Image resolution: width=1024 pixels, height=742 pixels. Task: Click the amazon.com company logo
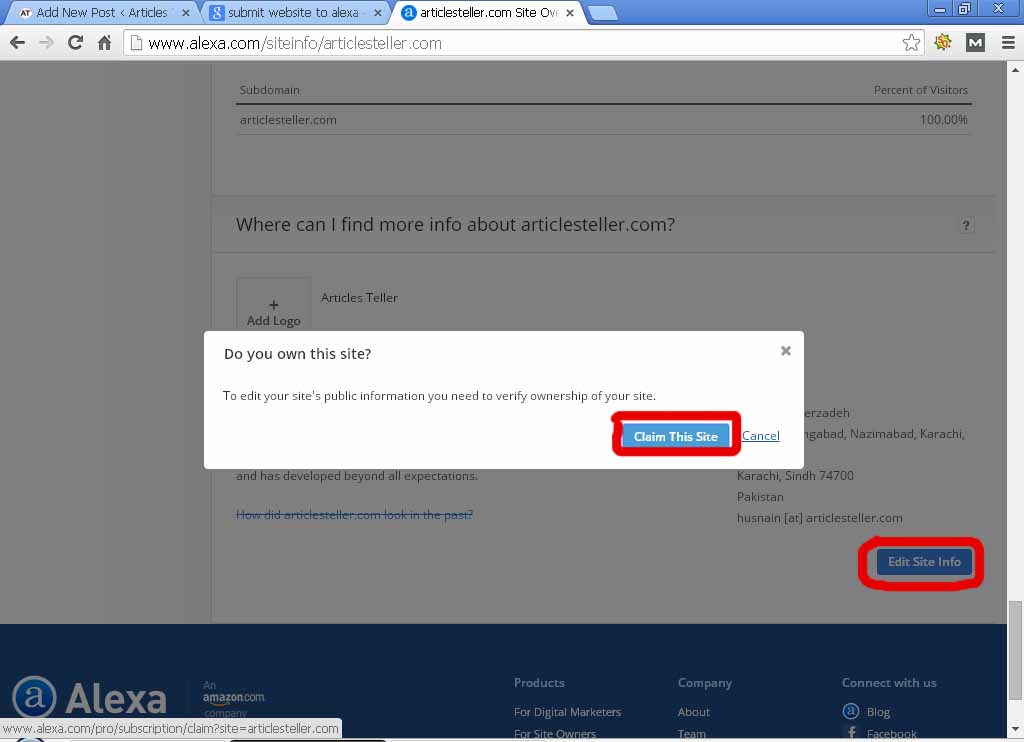pos(233,698)
